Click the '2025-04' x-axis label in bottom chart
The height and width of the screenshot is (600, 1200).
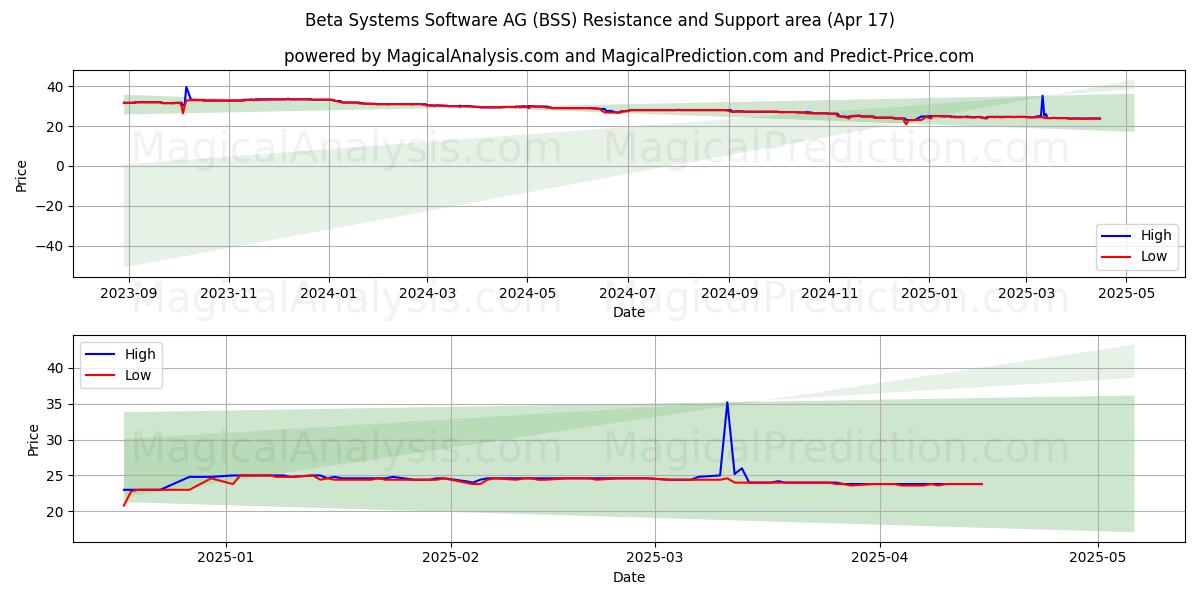[x=881, y=559]
